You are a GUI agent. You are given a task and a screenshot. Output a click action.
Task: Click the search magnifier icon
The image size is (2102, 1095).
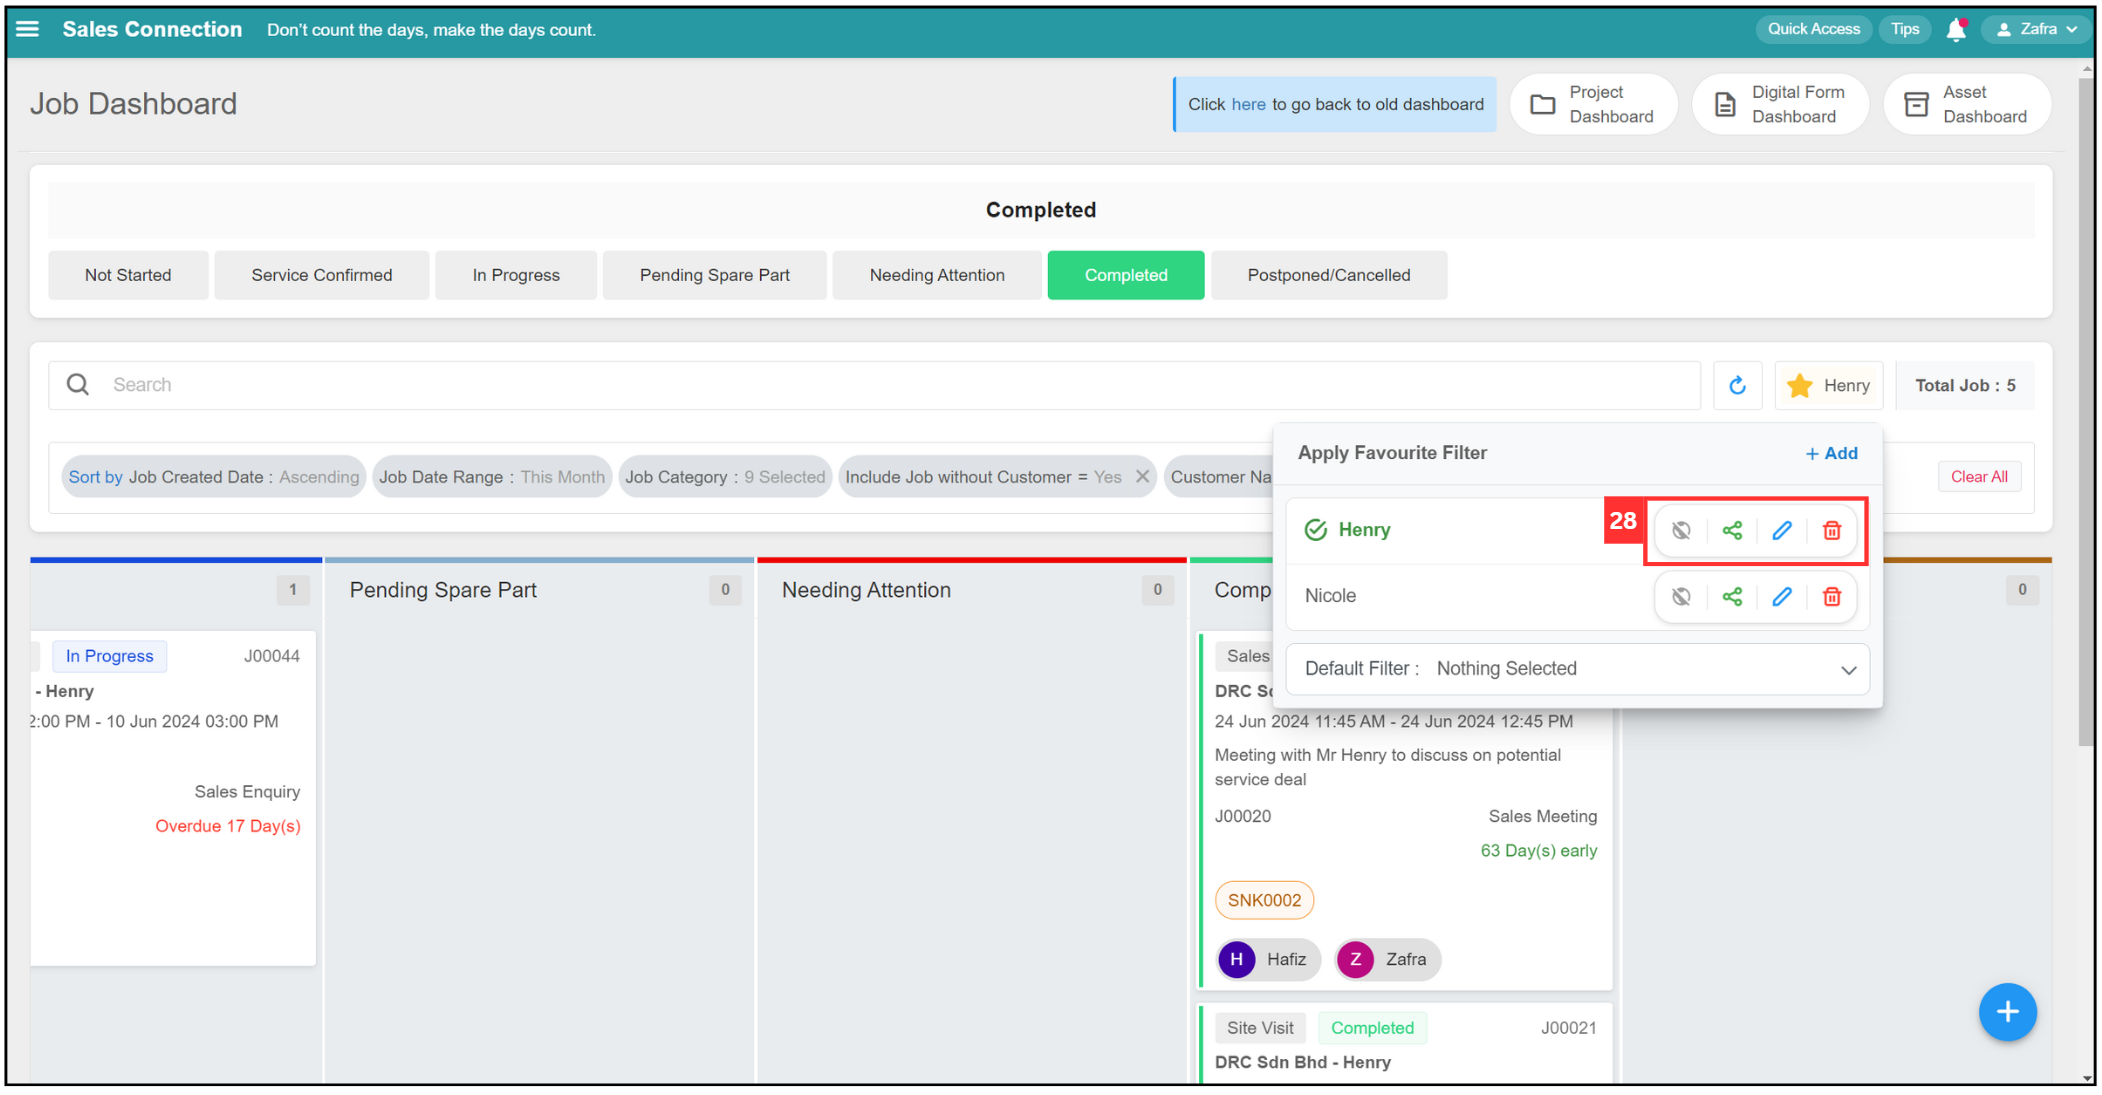coord(78,385)
